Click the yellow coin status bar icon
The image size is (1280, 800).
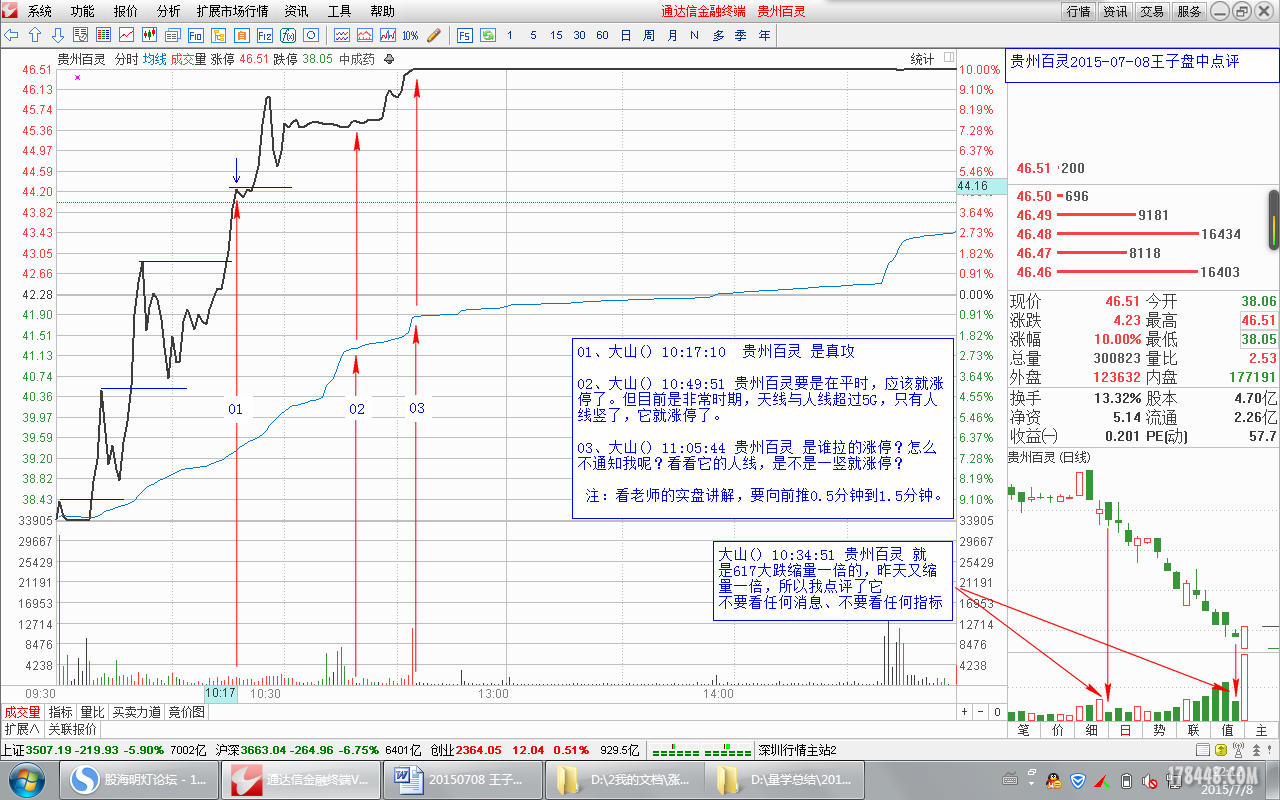1221,749
